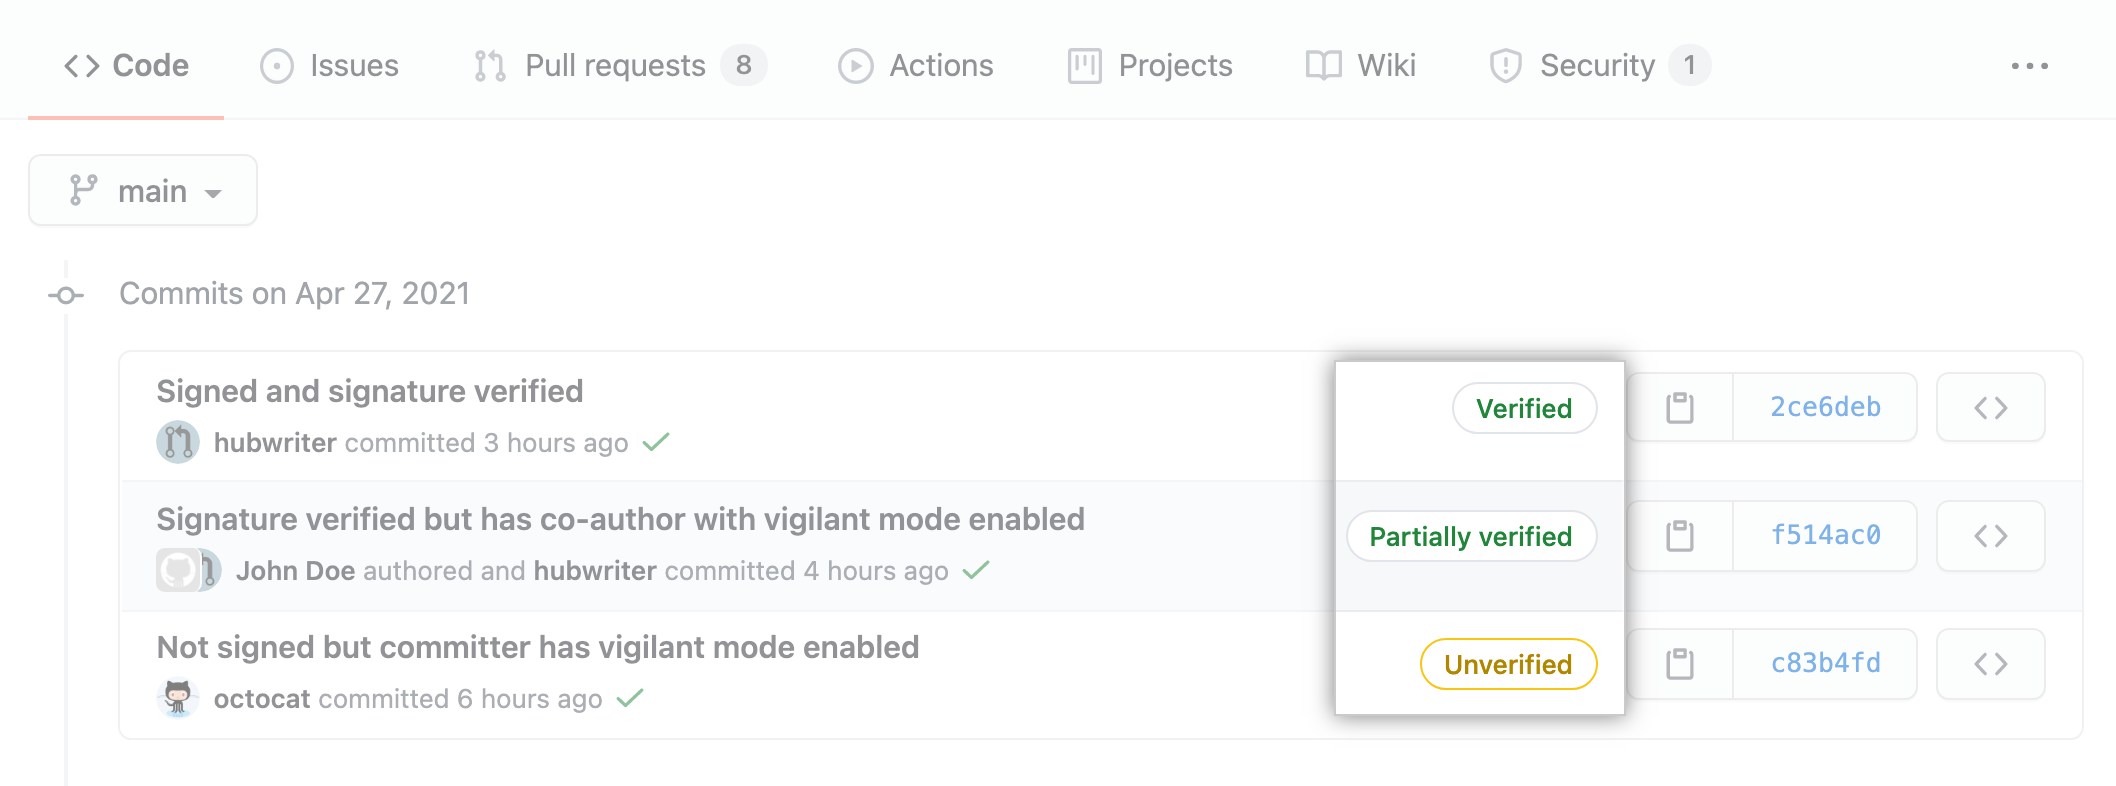Open the main branch selector
Viewport: 2116px width, 786px height.
(x=142, y=190)
